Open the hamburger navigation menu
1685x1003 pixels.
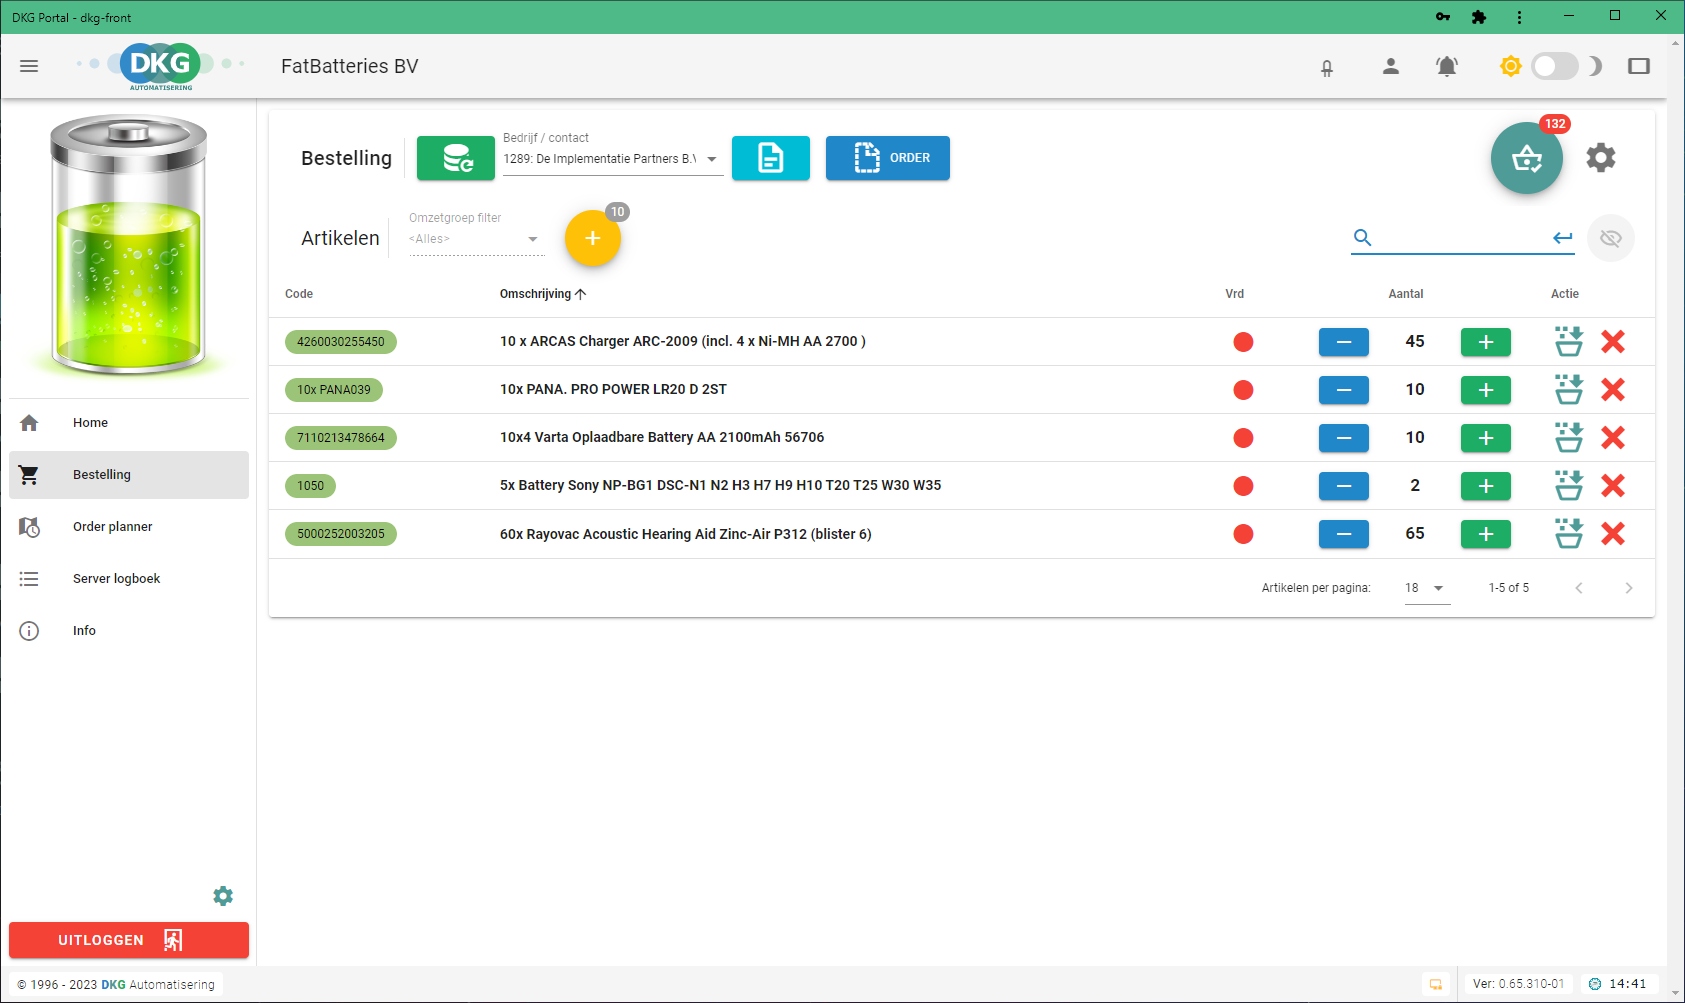[29, 66]
